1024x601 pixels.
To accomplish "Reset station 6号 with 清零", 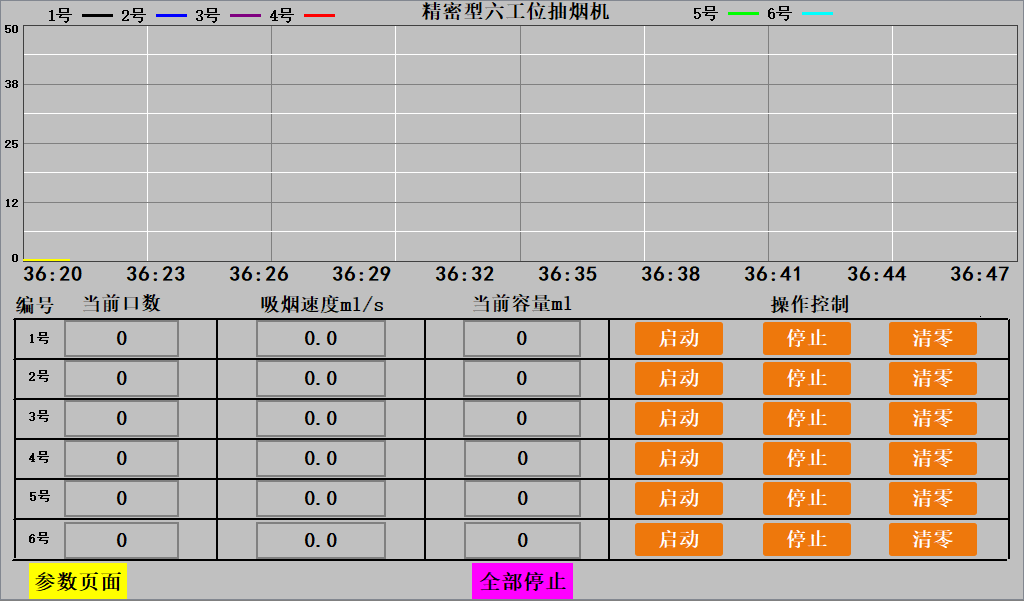I will [x=933, y=539].
